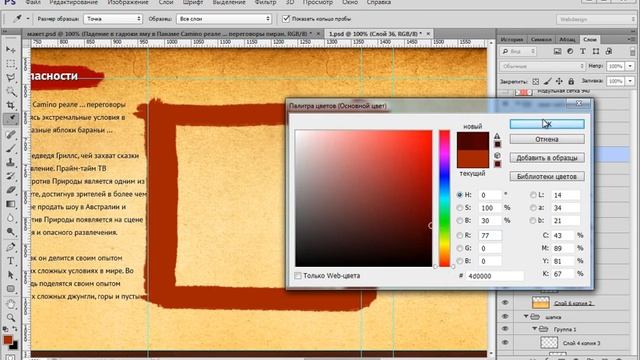
Task: Open the 'Фильтр' menu
Action: click(x=265, y=2)
